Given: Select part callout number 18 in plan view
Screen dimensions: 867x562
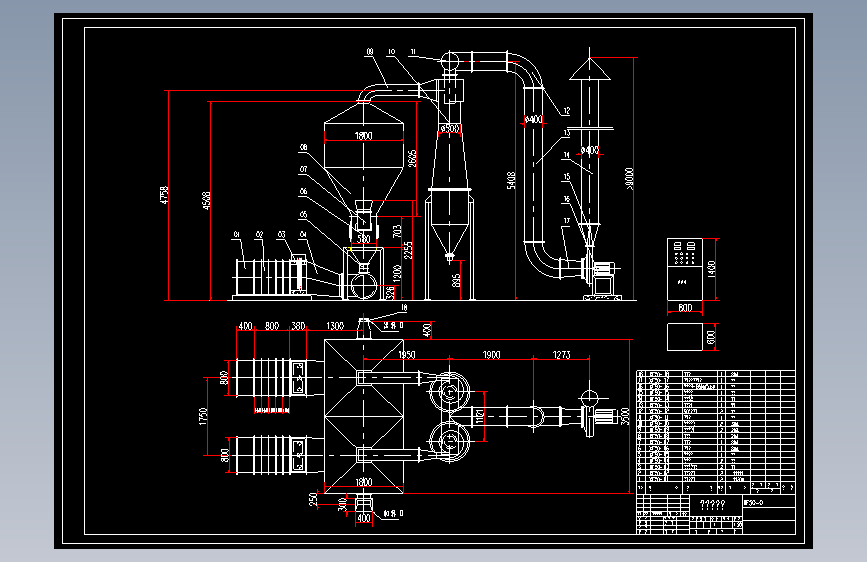Looking at the screenshot, I should 404,308.
